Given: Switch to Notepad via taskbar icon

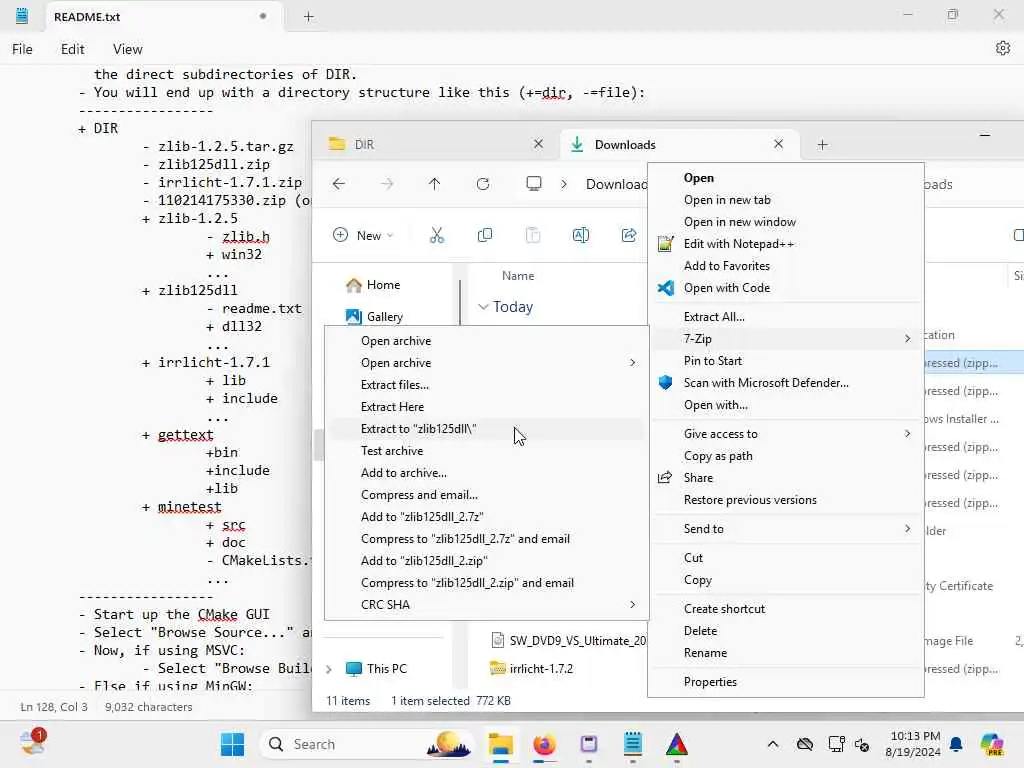Looking at the screenshot, I should point(633,744).
